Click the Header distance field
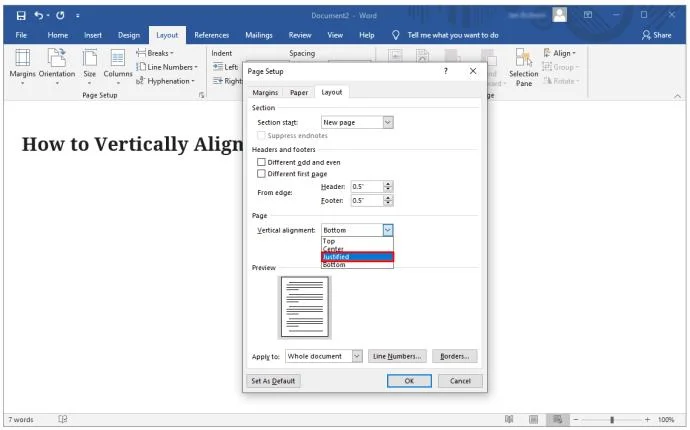Screen dimensions: 690x430 pos(367,186)
